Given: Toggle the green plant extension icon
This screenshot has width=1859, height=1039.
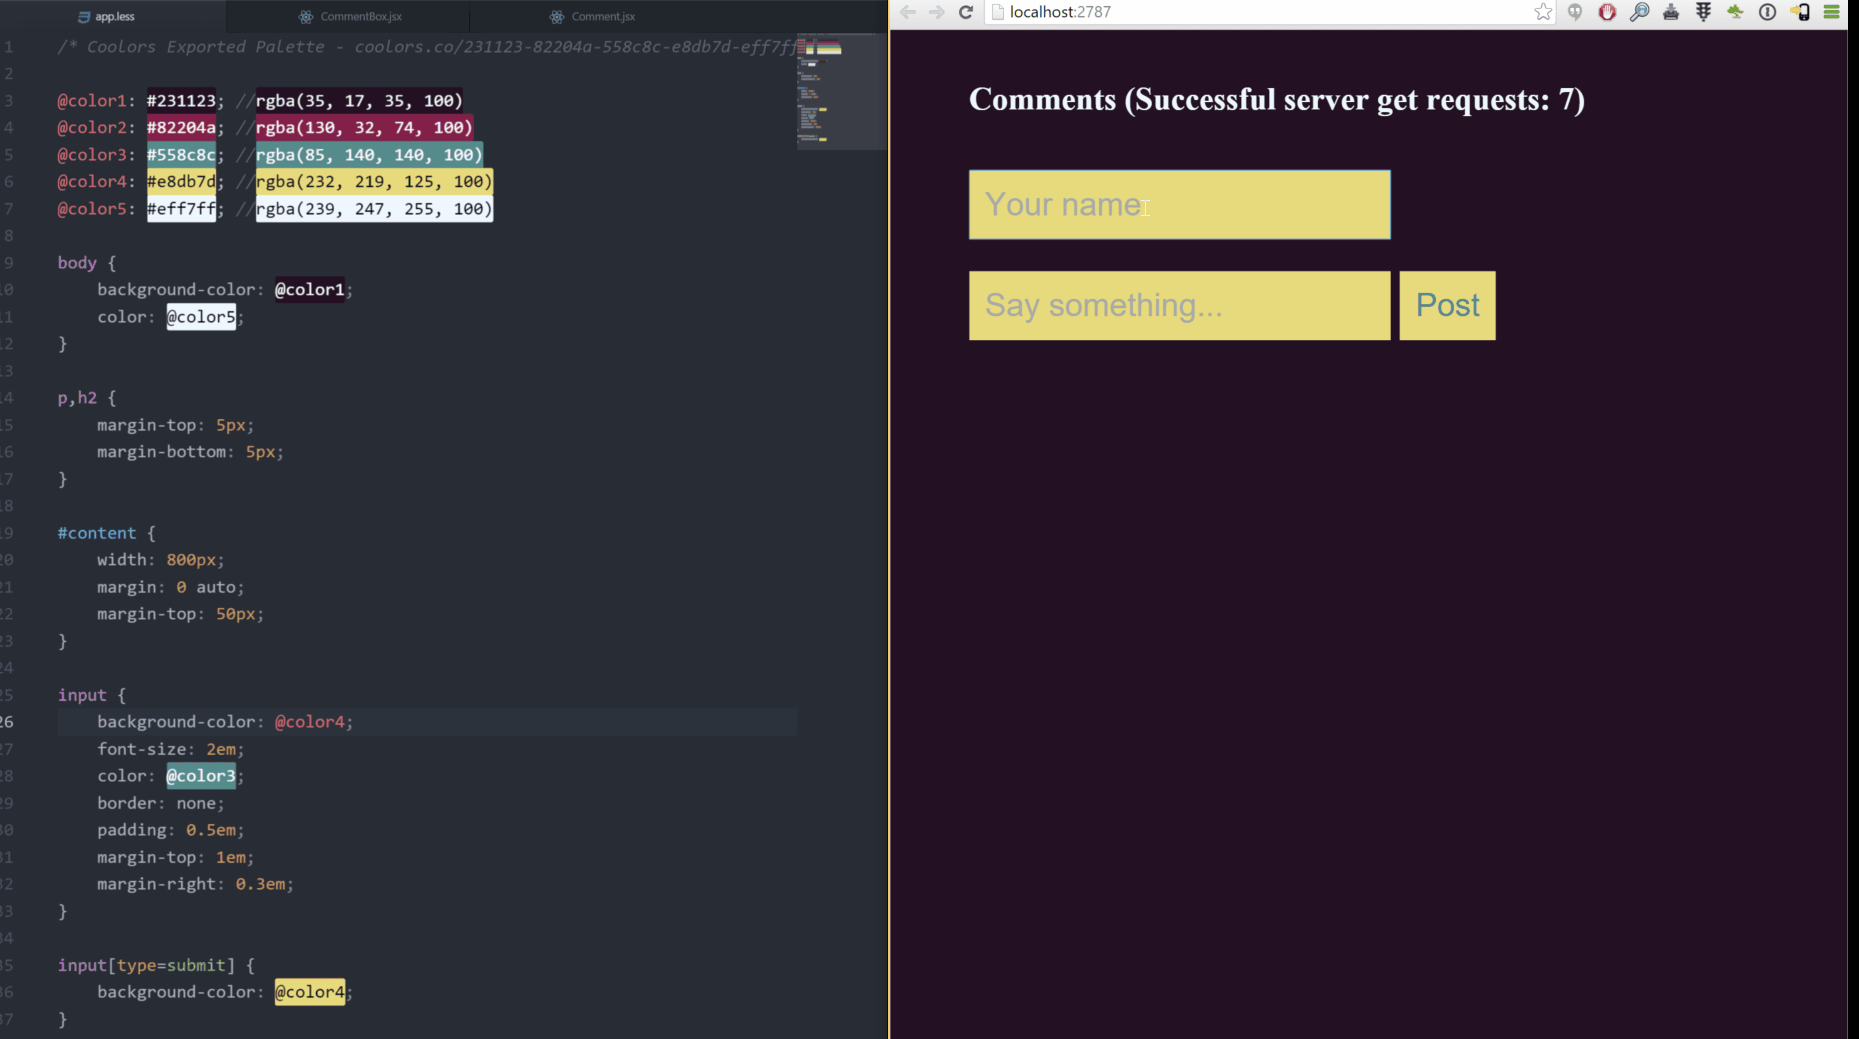Looking at the screenshot, I should click(1734, 12).
